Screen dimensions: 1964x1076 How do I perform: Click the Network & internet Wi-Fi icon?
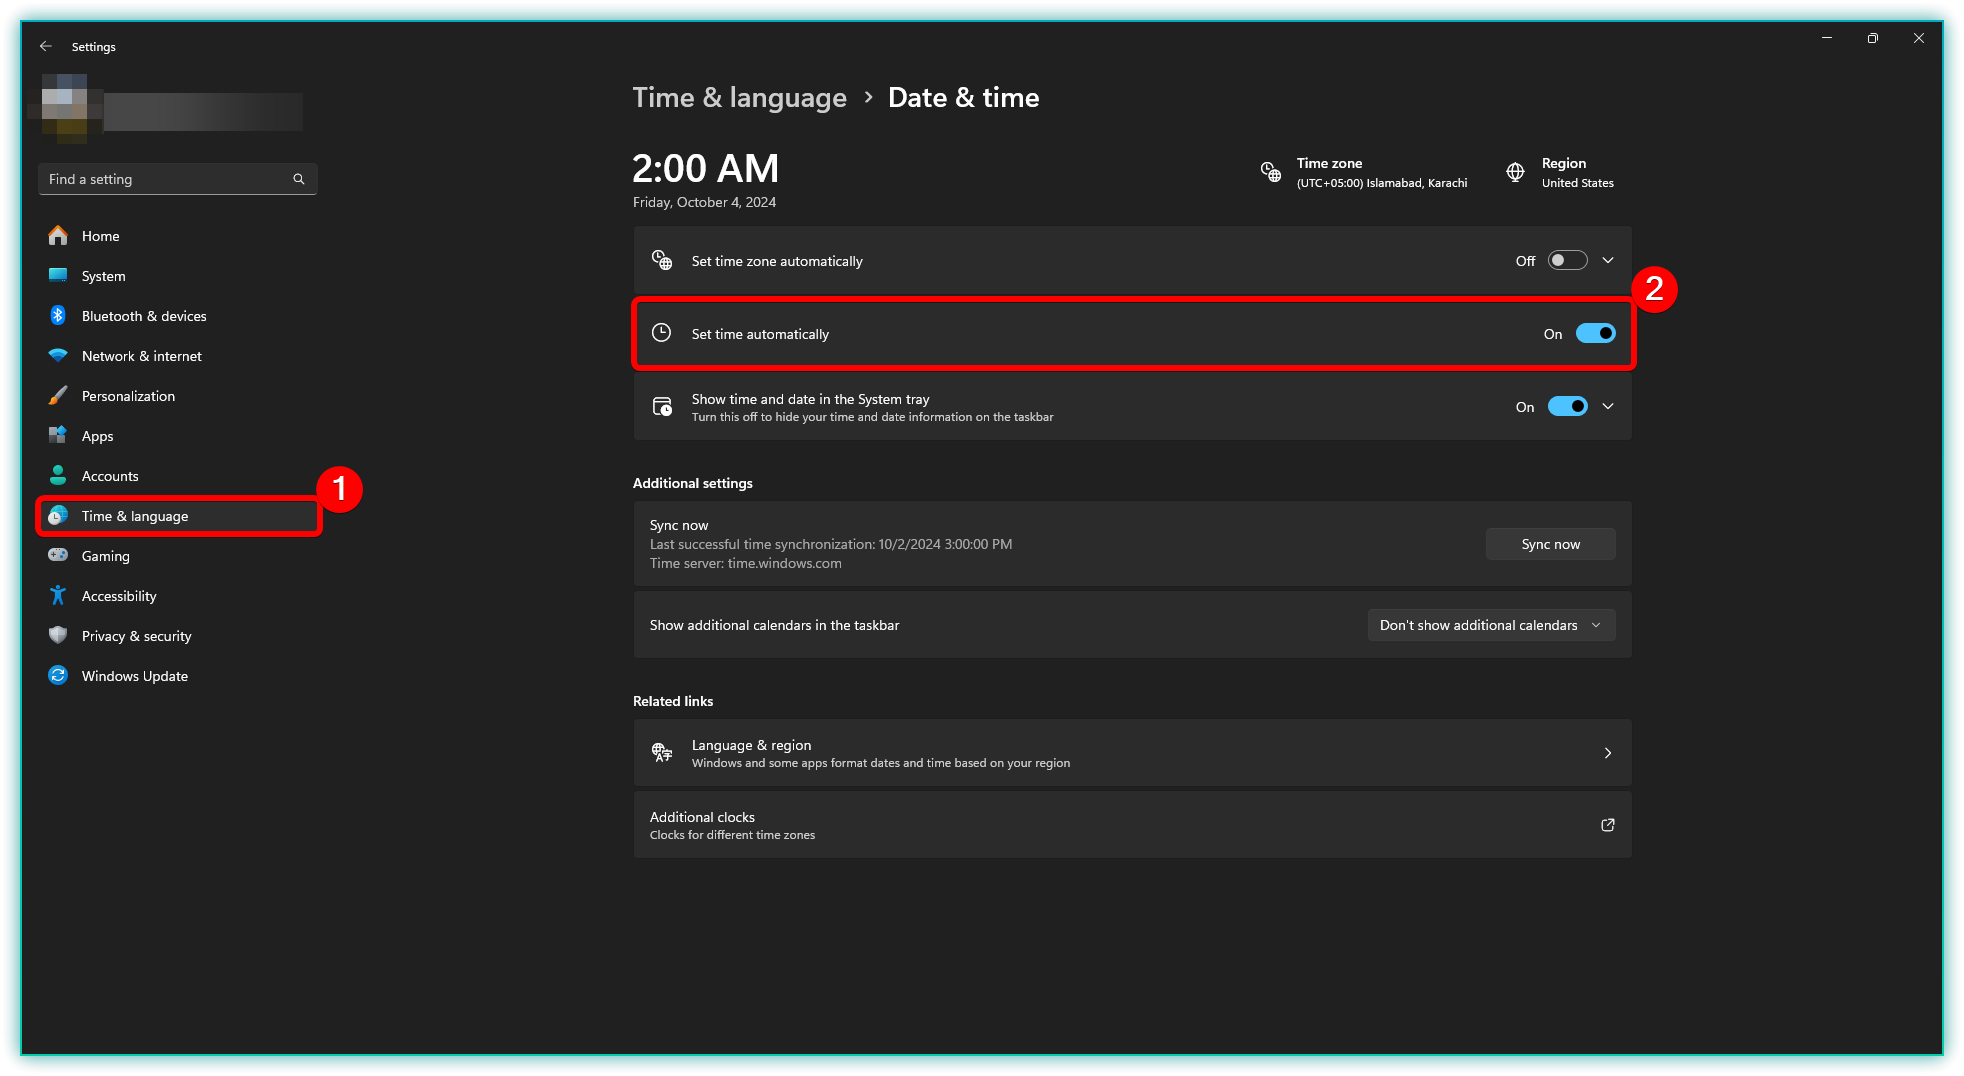tap(58, 356)
